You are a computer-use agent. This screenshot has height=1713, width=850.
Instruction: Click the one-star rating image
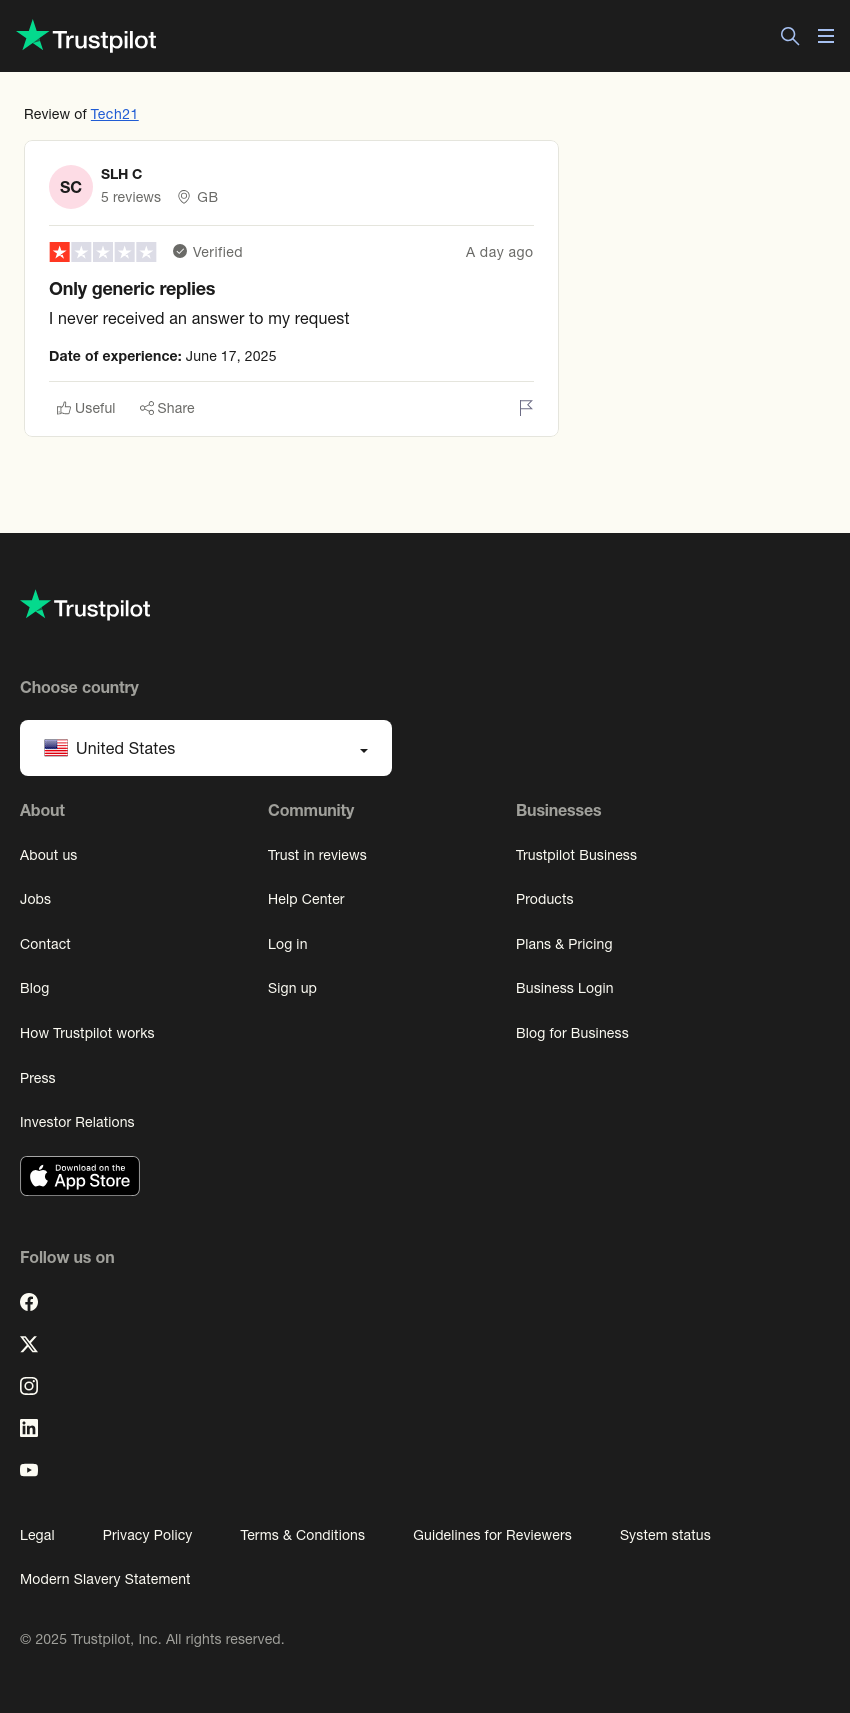pos(103,252)
